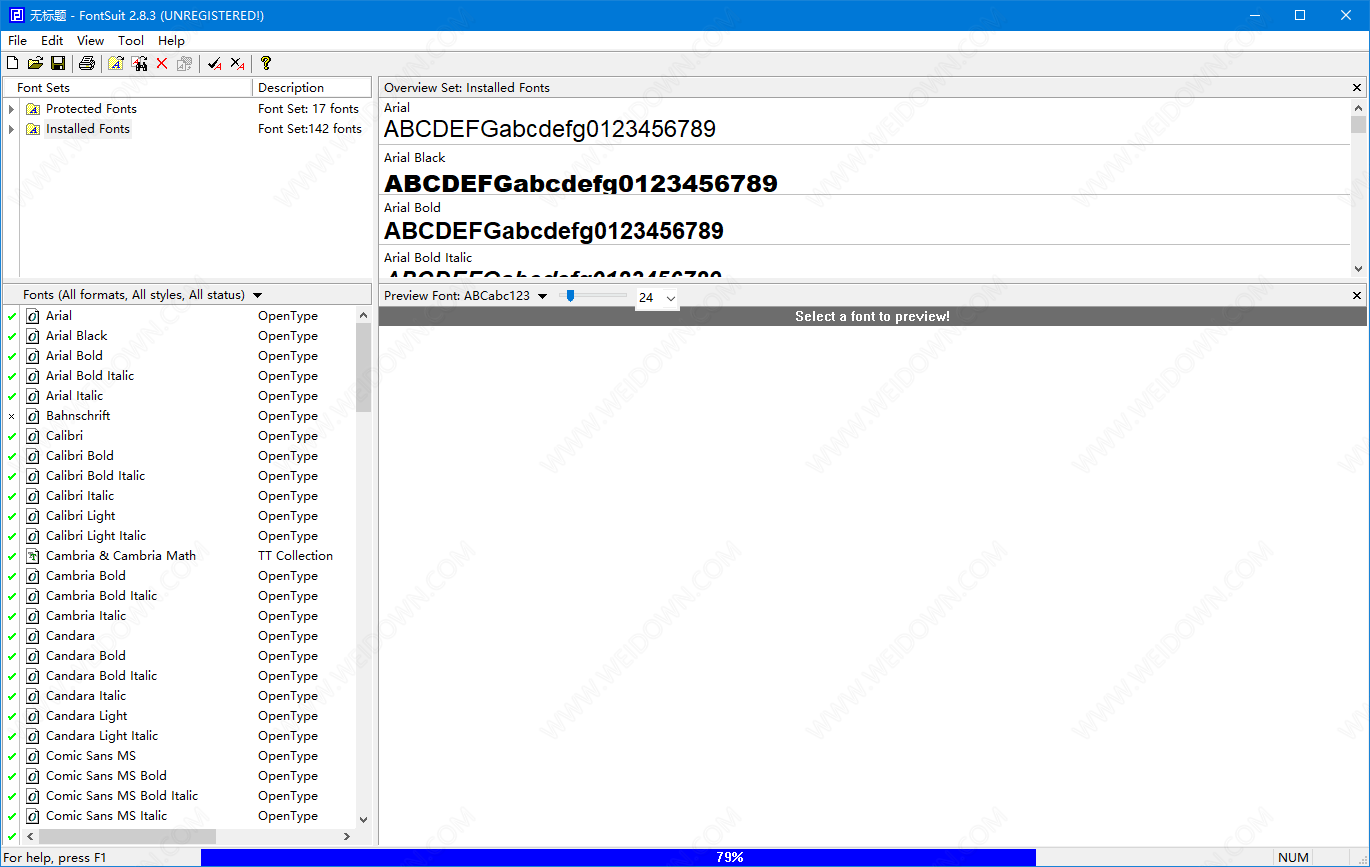
Task: Open the Preview Font text dropdown arrow
Action: [542, 296]
